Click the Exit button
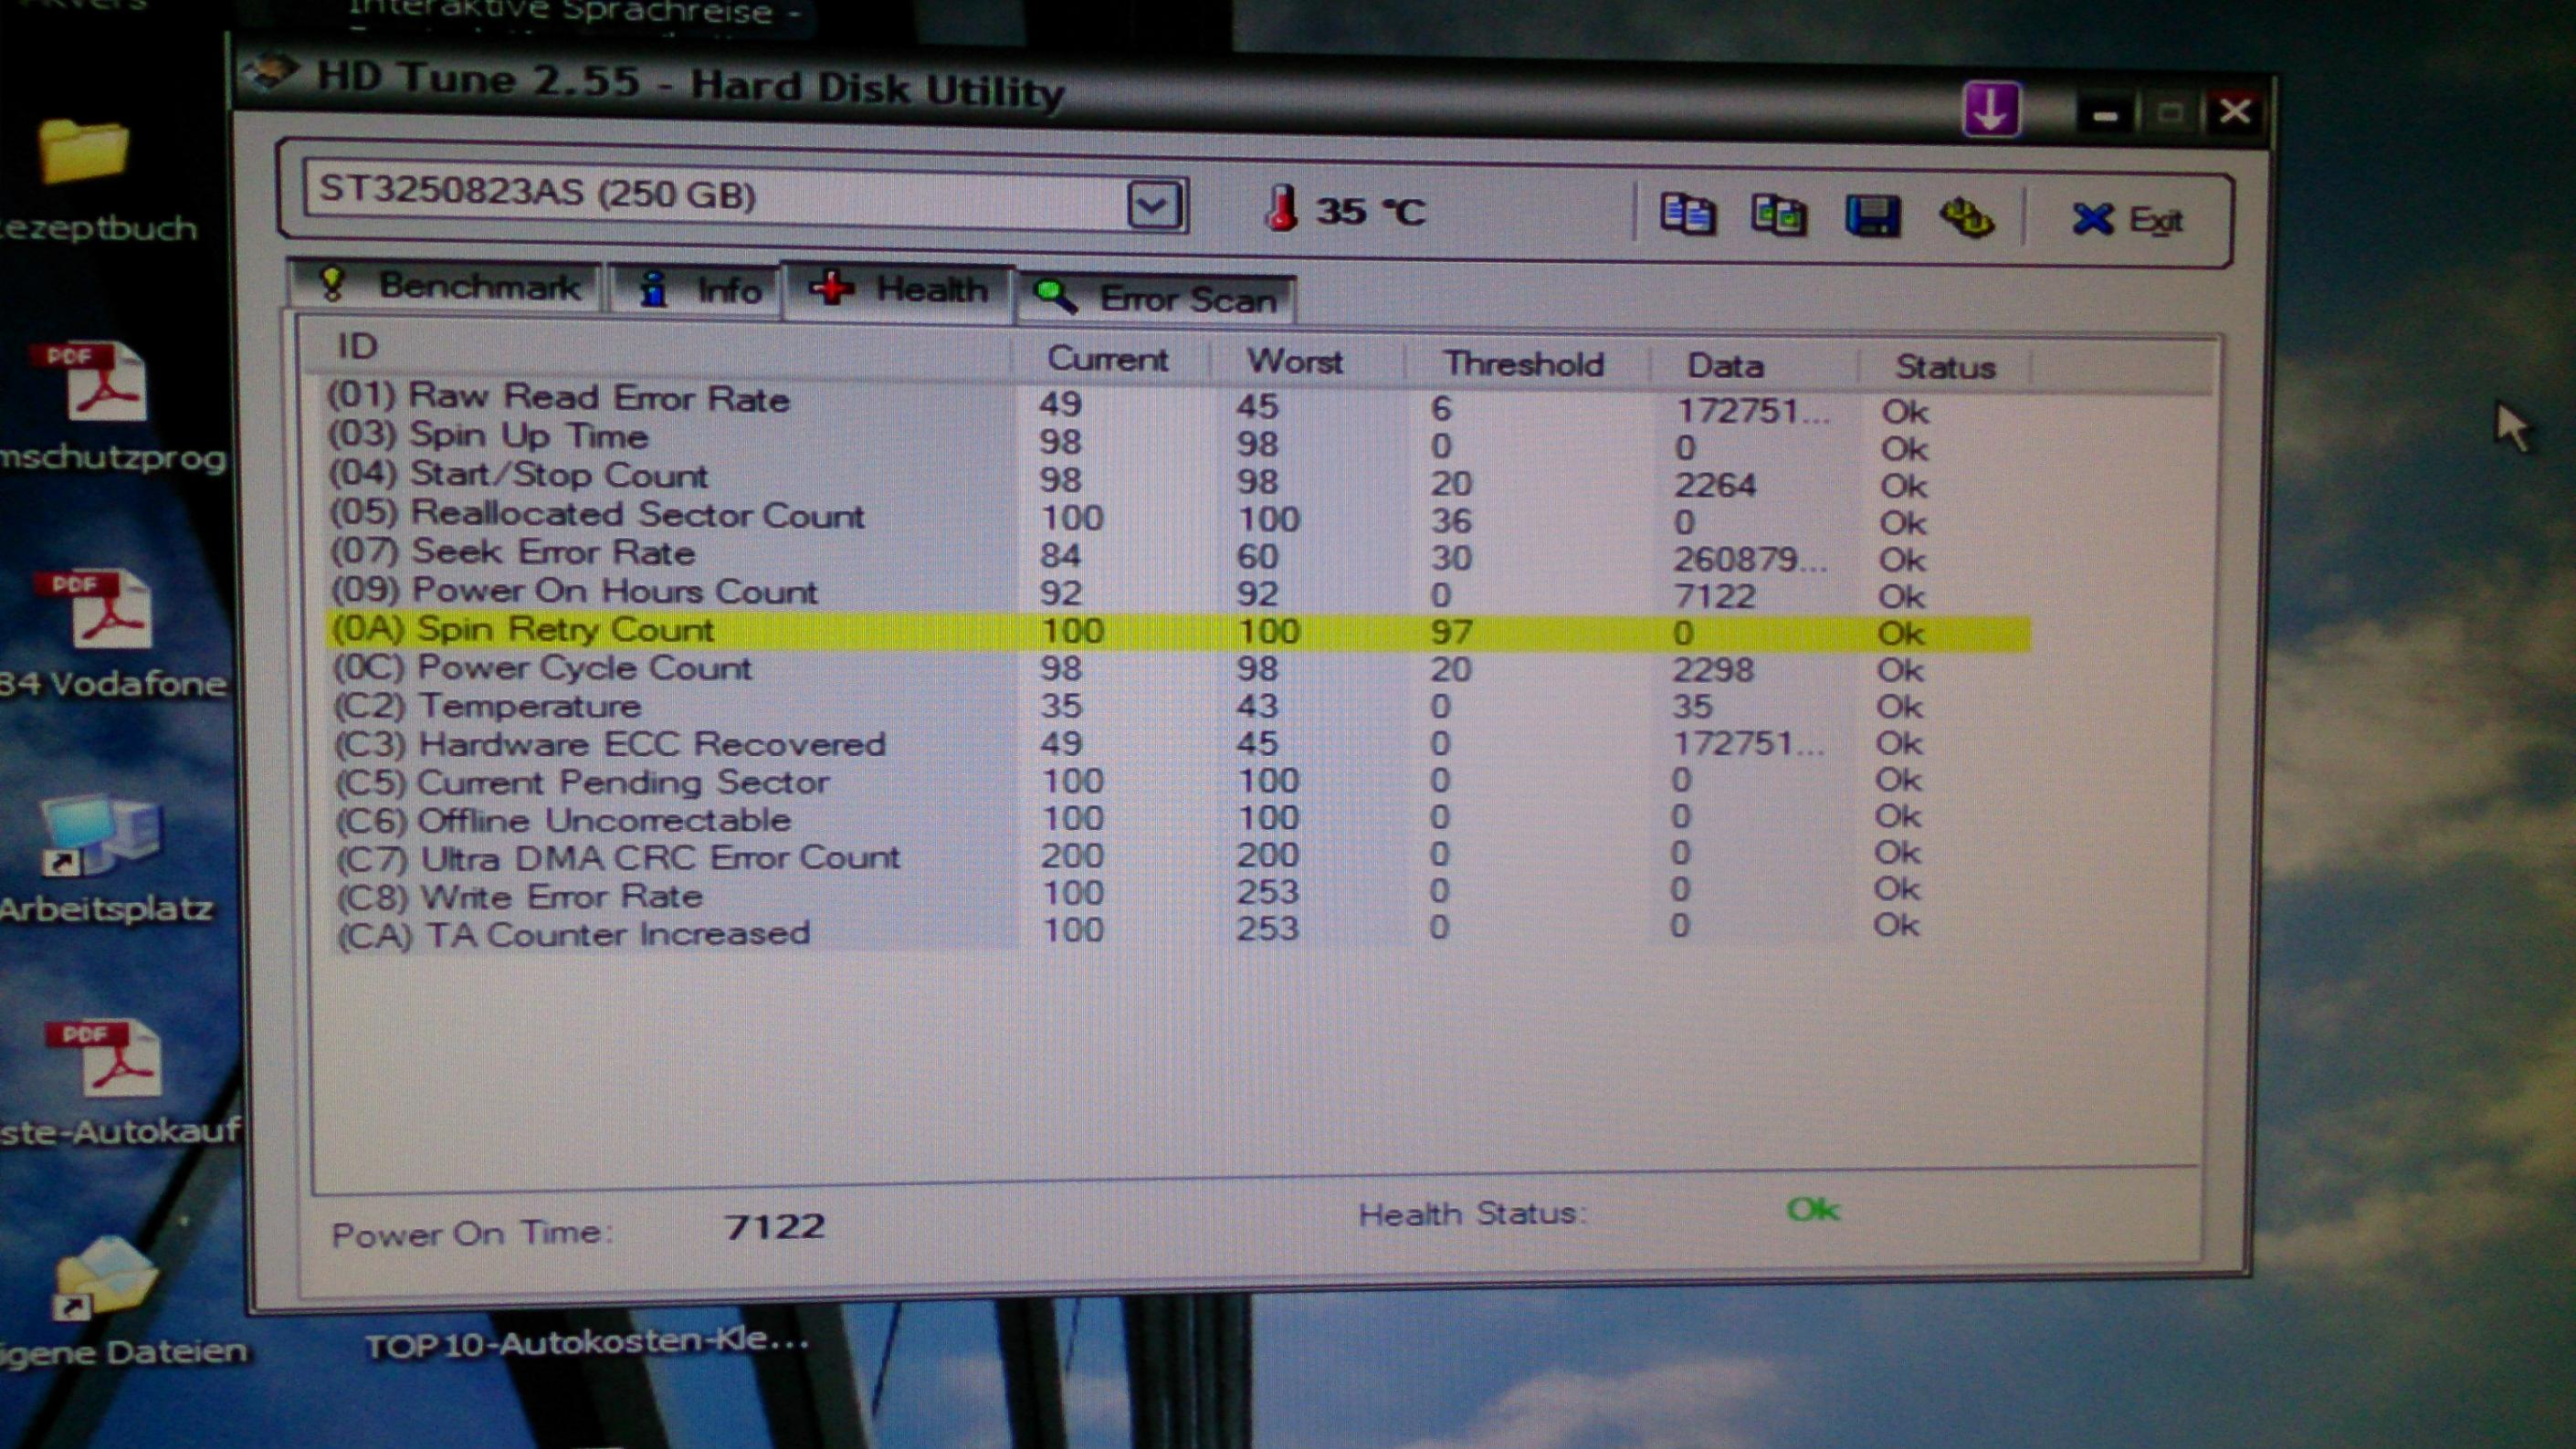 point(2126,220)
